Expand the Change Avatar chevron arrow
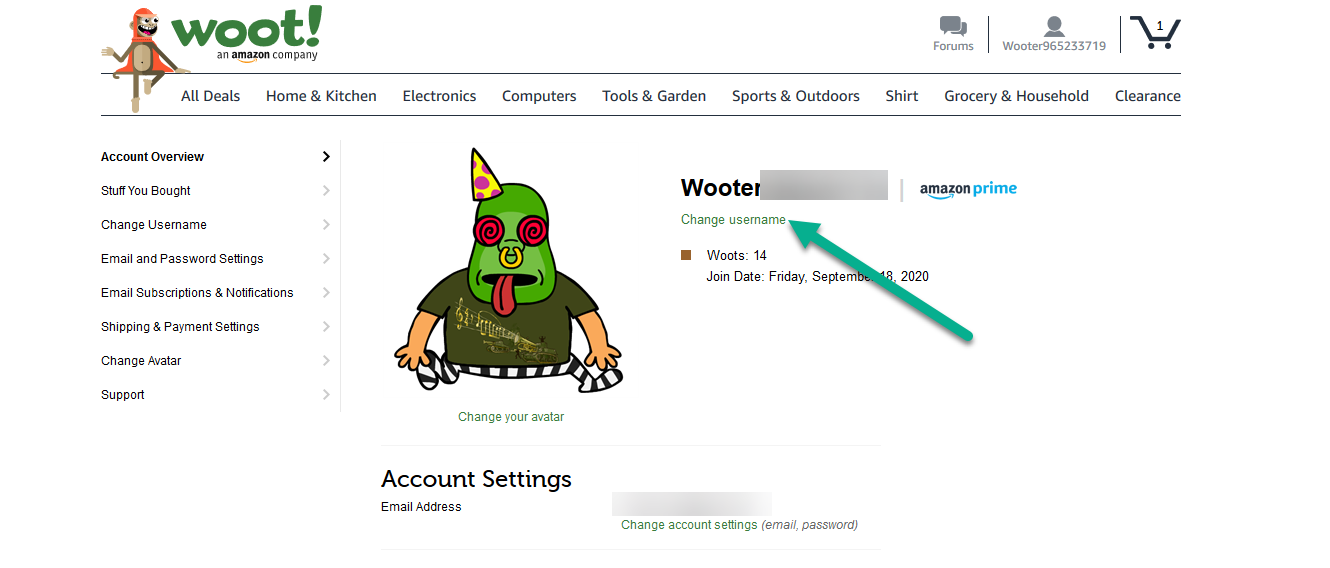Screen dimensions: 1330x568 coord(326,361)
